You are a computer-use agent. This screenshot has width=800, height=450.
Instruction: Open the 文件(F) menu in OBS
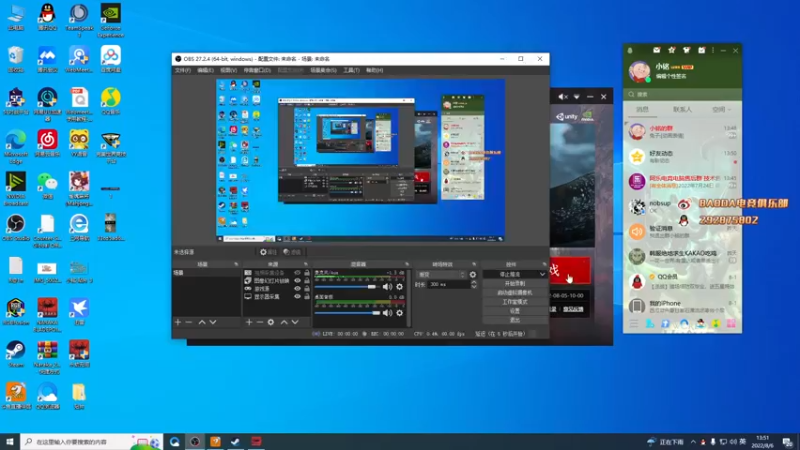[182, 70]
